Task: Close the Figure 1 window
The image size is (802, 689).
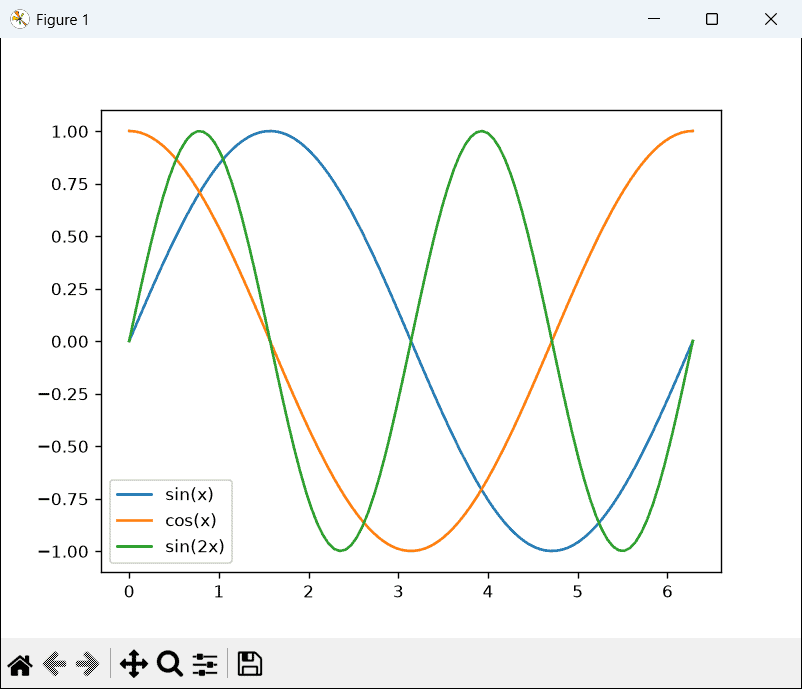Action: tap(771, 19)
